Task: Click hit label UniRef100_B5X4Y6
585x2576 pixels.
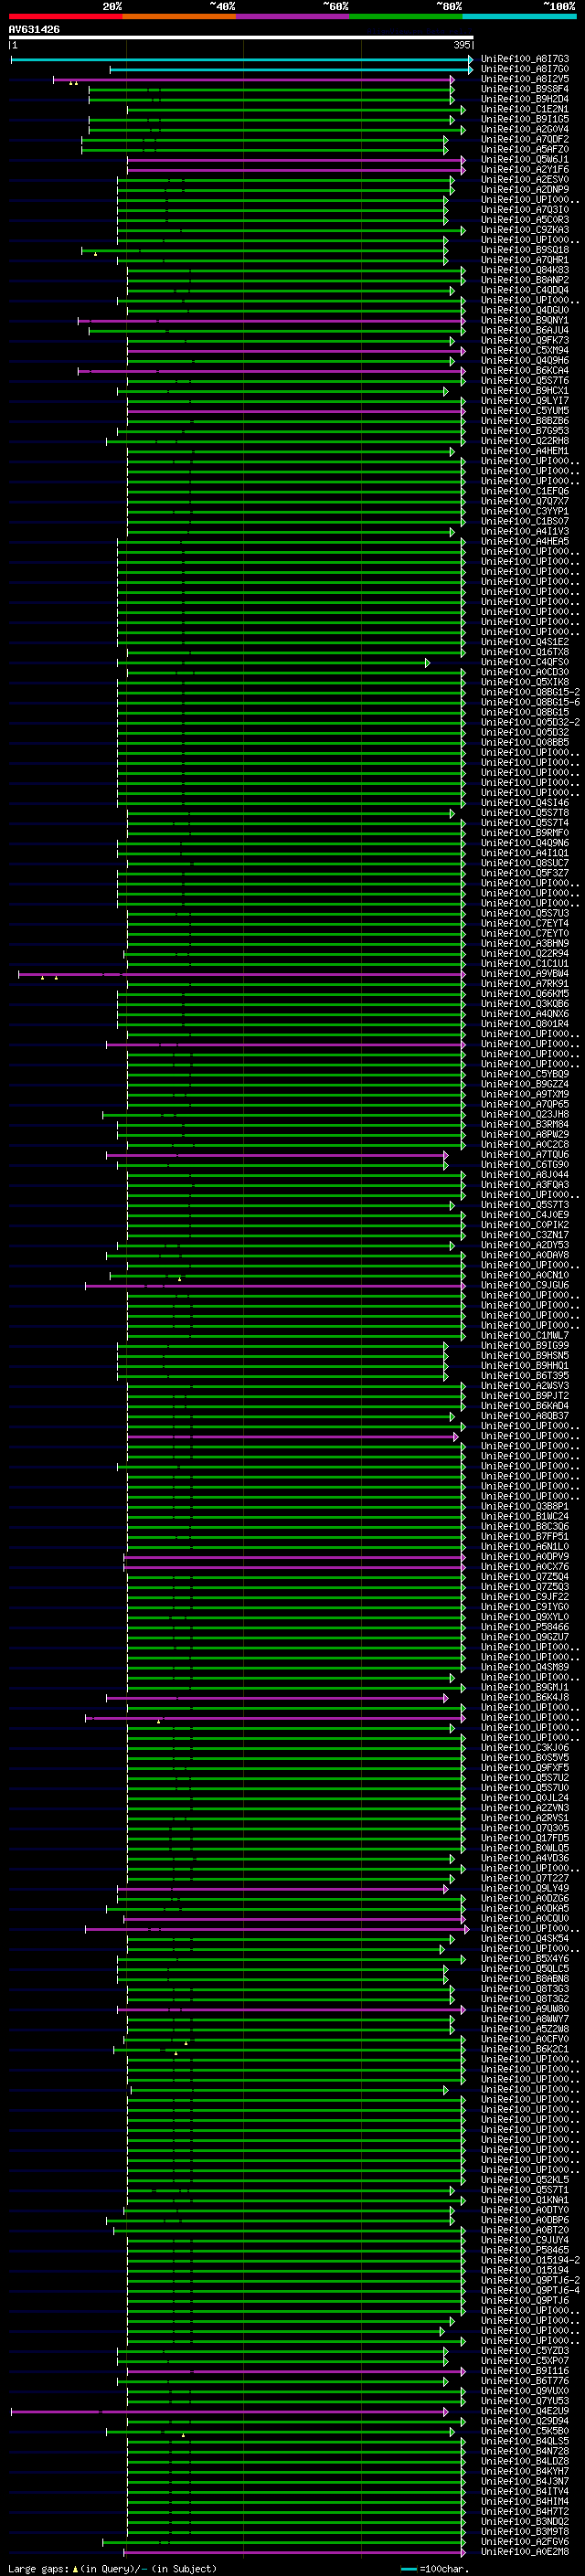Action: 524,1958
